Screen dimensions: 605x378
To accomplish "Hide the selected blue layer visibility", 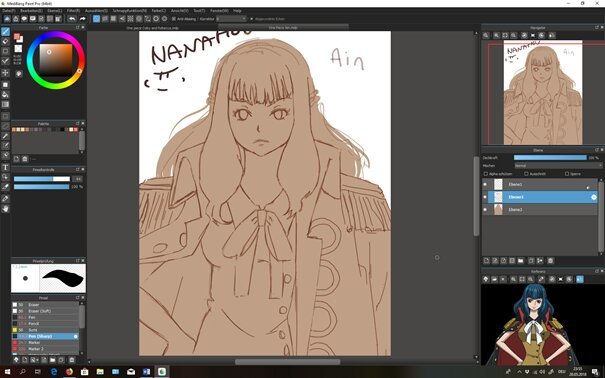I will point(485,197).
